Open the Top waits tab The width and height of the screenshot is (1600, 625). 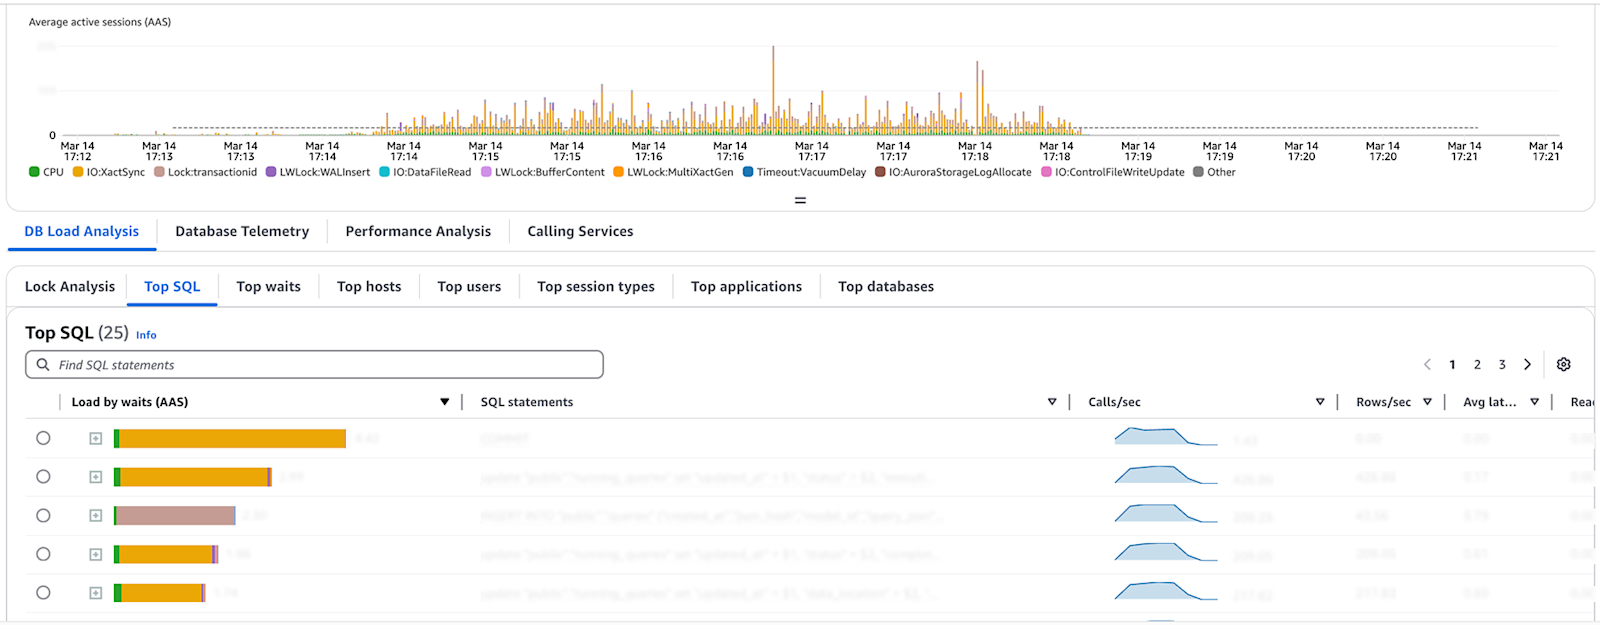pos(268,287)
